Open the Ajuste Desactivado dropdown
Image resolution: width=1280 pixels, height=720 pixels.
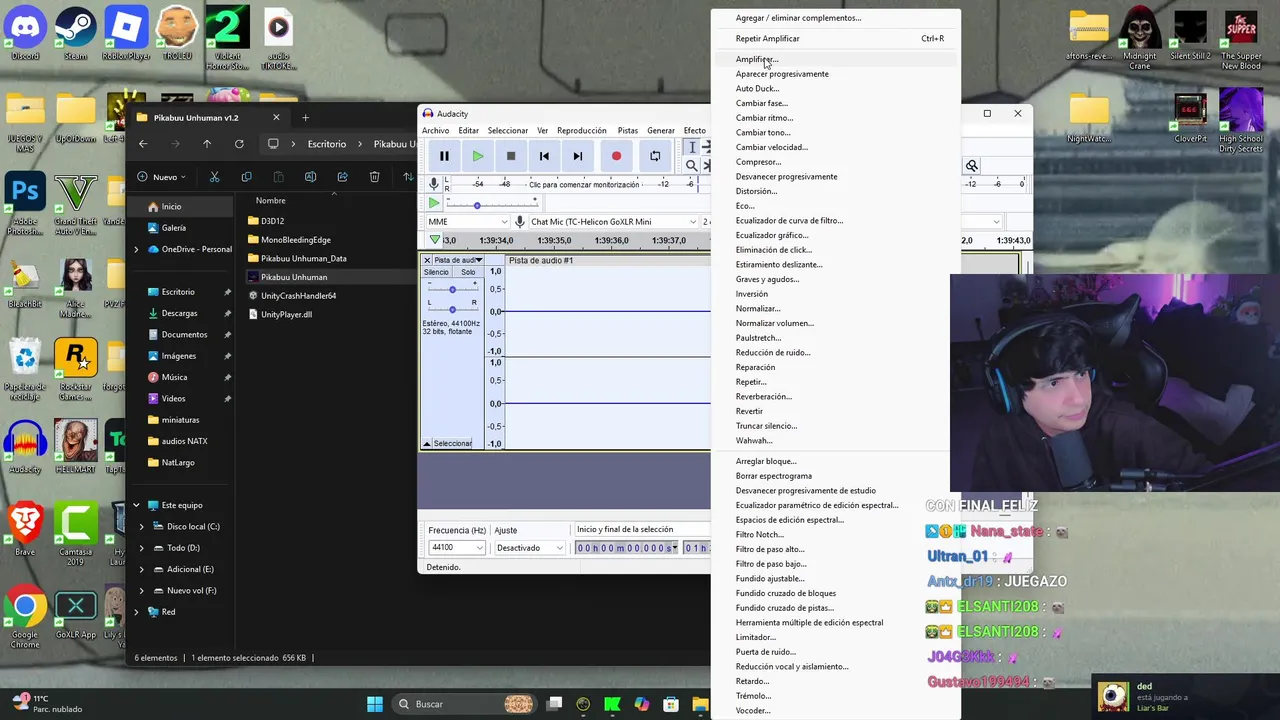click(530, 547)
